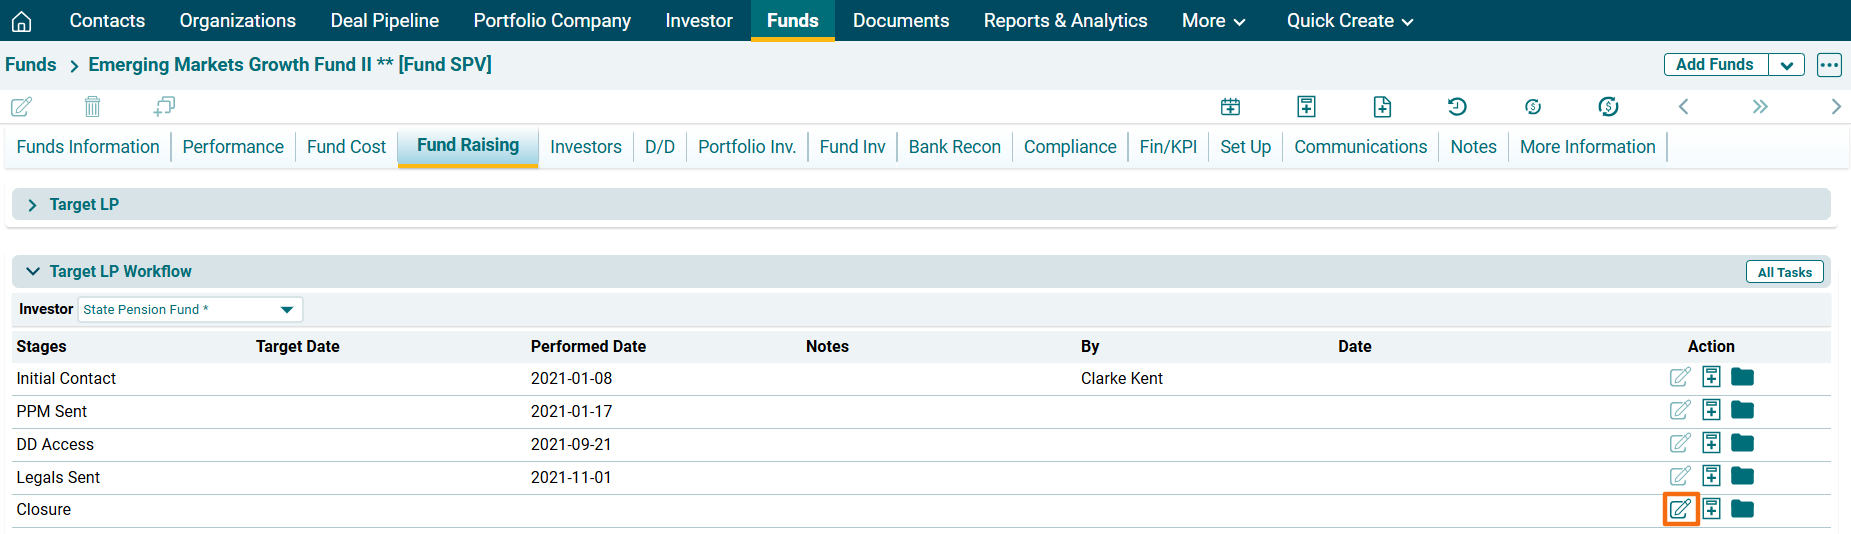Switch to the Investors tab
This screenshot has width=1851, height=534.
click(585, 147)
